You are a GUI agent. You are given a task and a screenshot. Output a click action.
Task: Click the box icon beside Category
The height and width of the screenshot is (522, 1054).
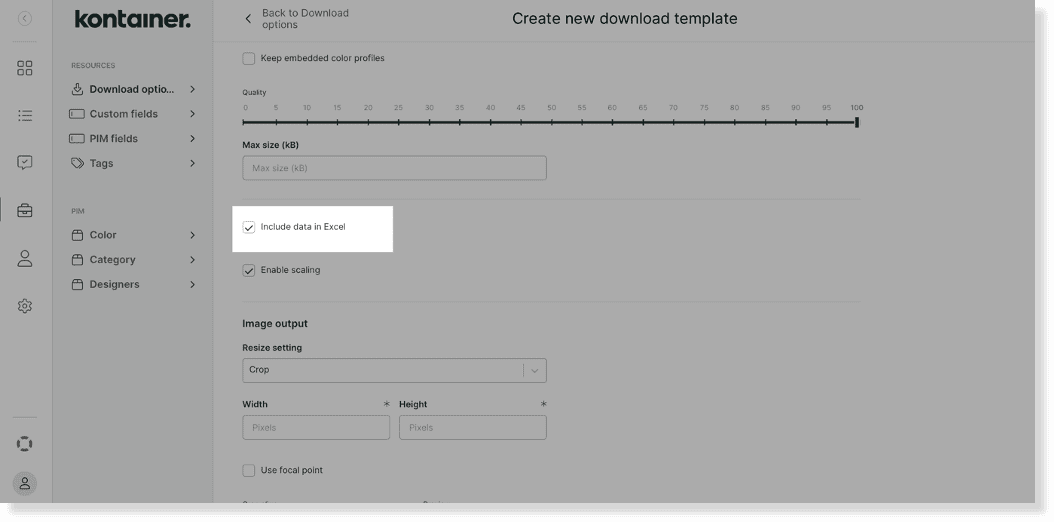pos(77,259)
